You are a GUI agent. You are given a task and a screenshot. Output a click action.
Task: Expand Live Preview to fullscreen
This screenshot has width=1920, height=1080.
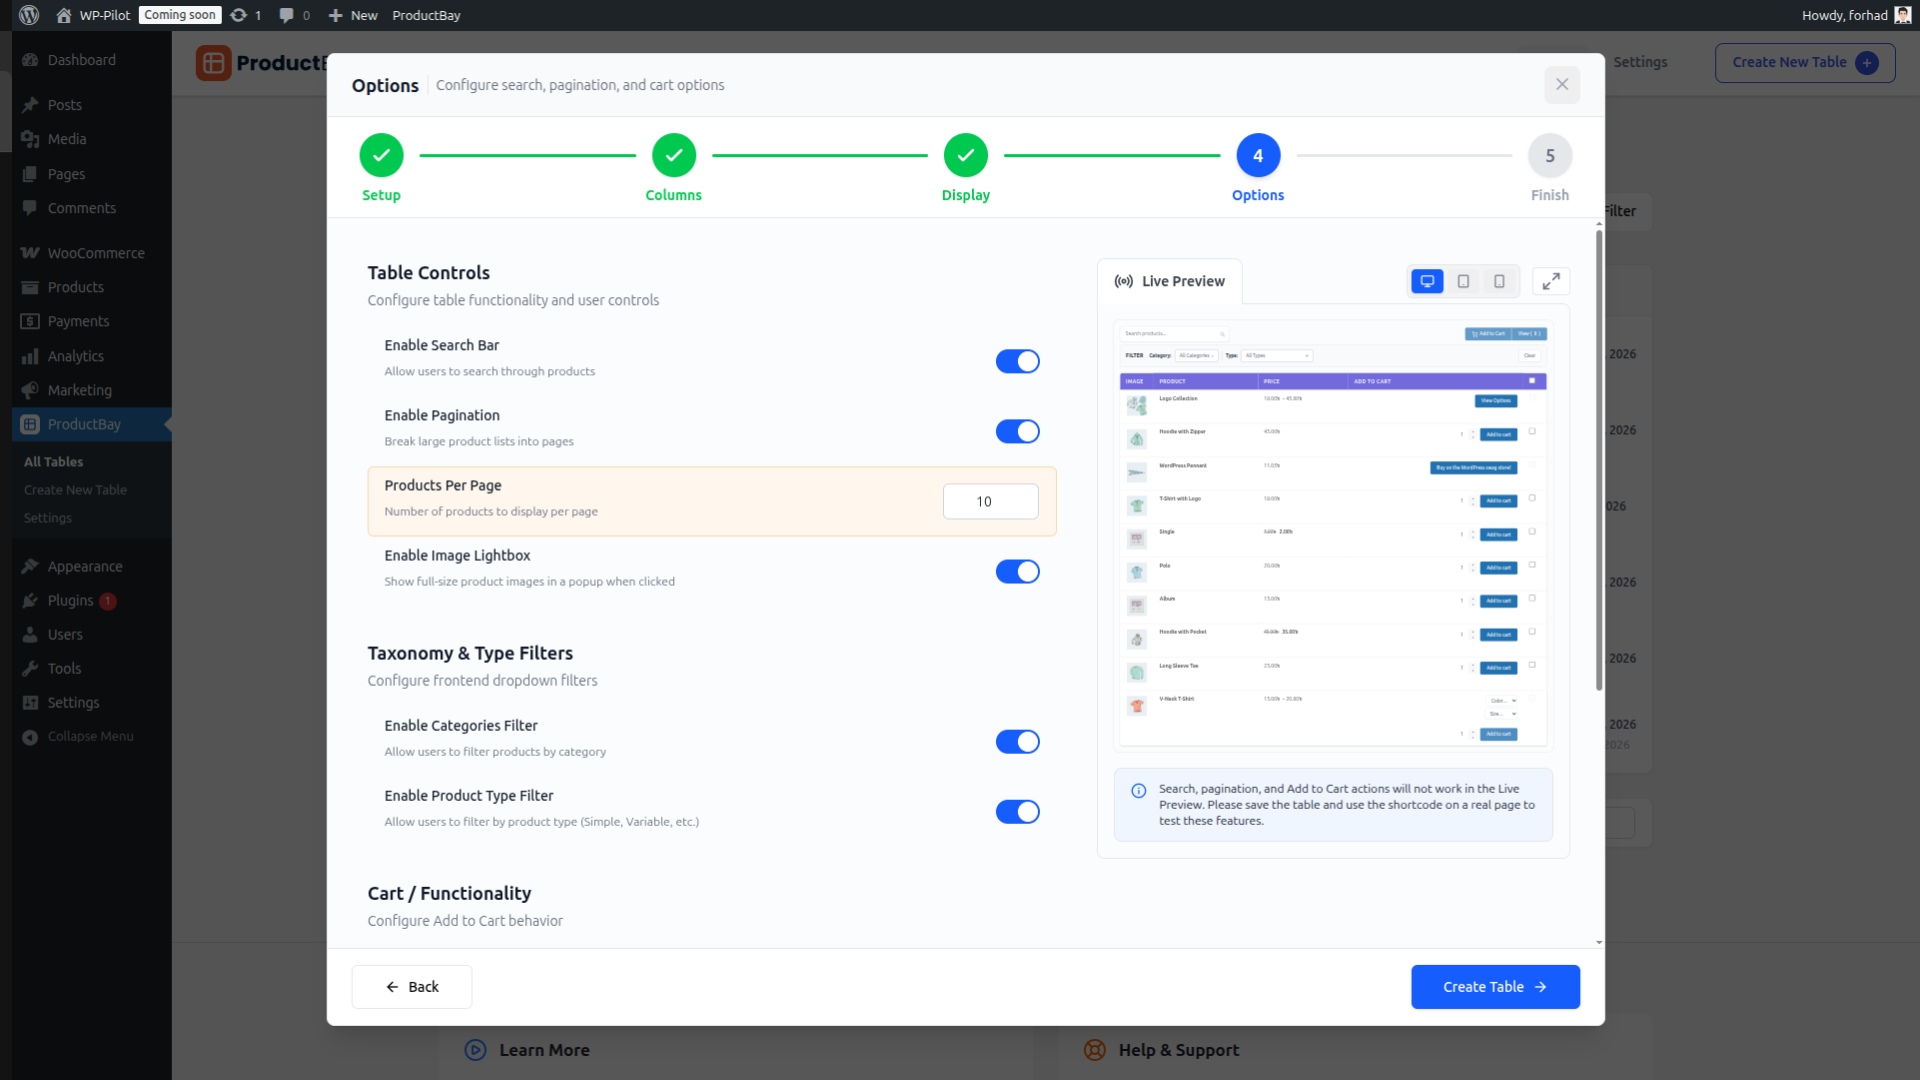pos(1550,281)
